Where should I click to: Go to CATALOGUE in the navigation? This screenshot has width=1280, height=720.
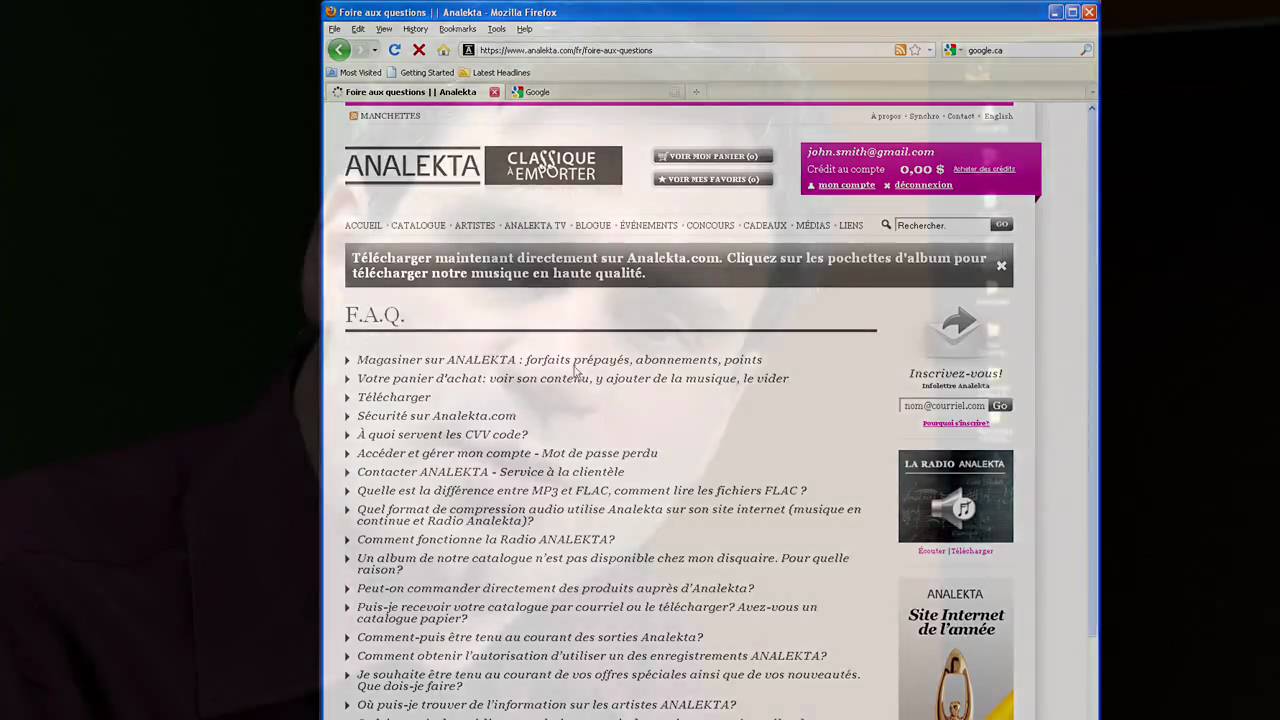[418, 226]
